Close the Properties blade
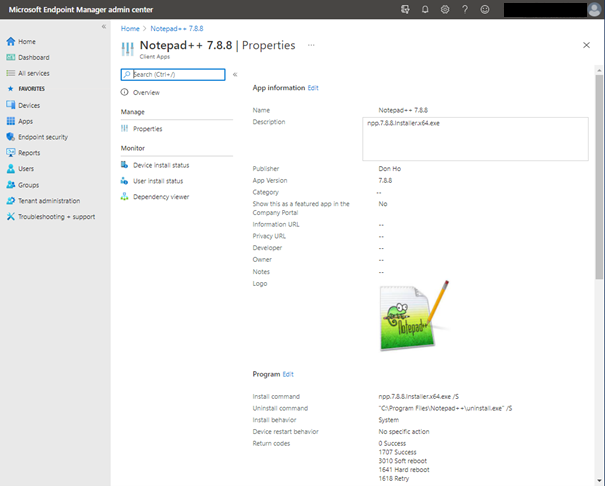The height and width of the screenshot is (486, 605). pyautogui.click(x=586, y=45)
